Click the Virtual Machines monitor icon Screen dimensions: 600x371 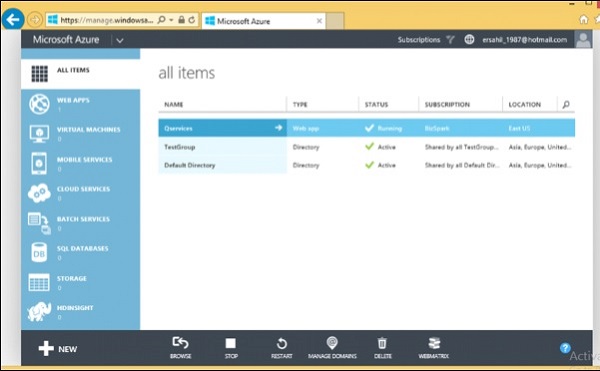click(39, 134)
